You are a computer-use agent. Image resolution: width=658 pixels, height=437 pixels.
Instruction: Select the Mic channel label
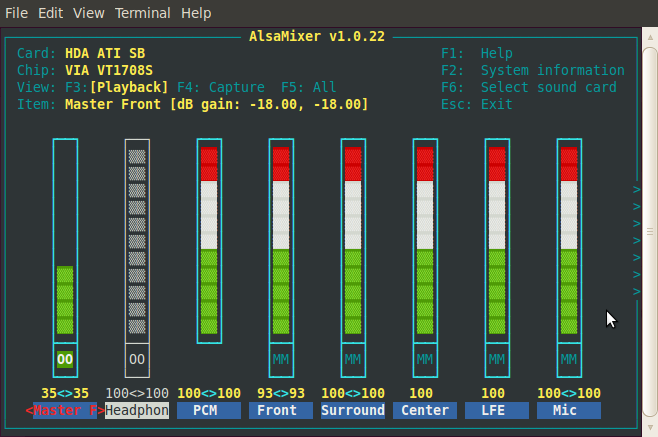569,410
